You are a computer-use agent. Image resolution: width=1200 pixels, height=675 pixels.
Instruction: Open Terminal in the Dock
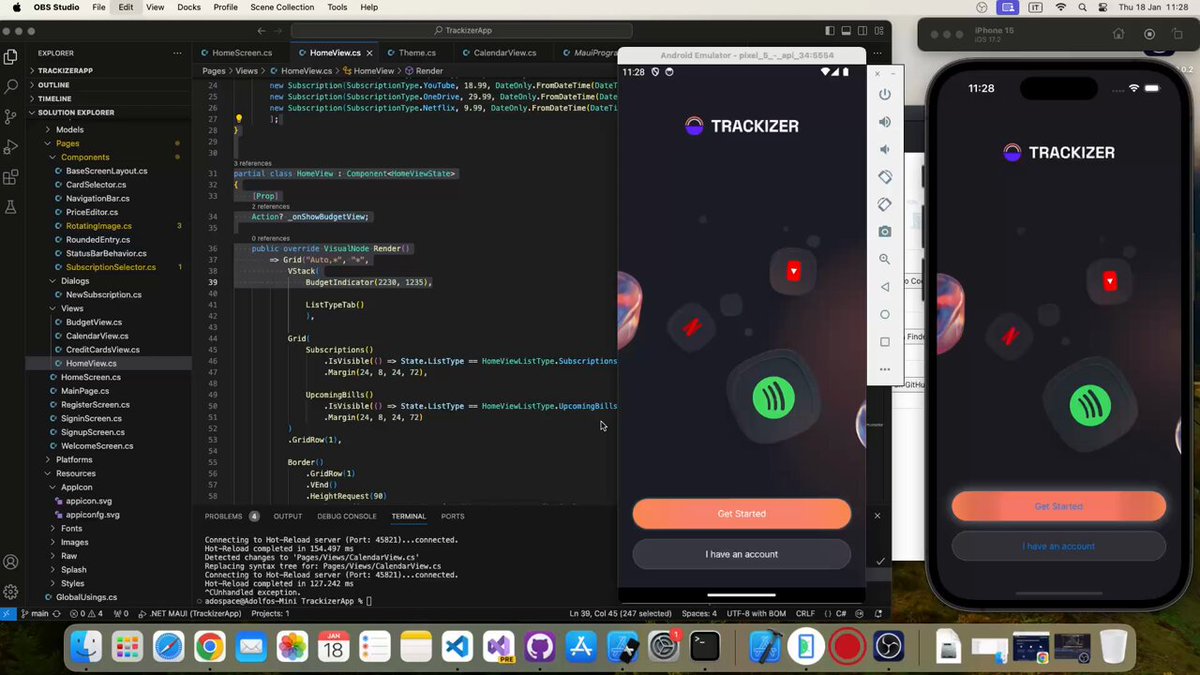tap(705, 647)
